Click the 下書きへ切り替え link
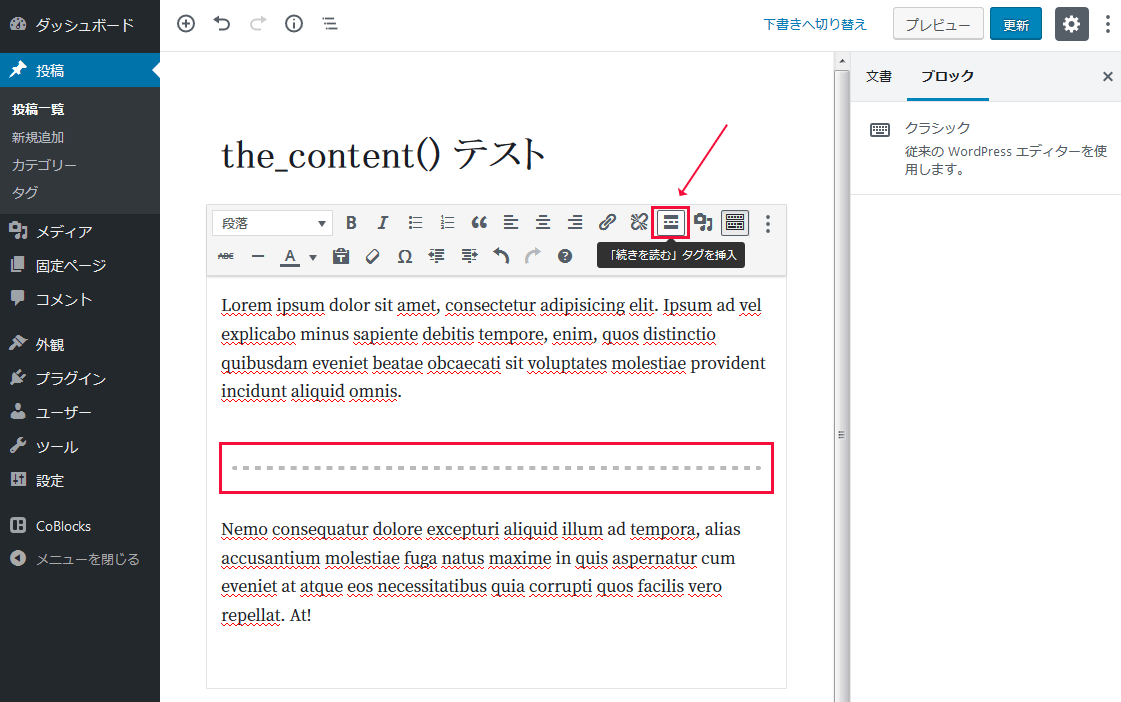Viewport: 1121px width, 702px height. pyautogui.click(x=814, y=24)
